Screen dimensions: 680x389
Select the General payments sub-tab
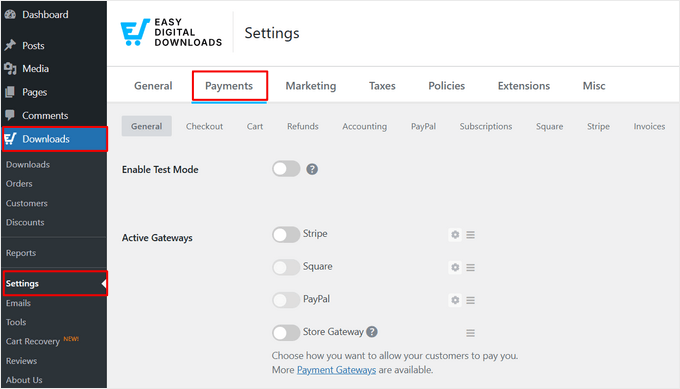pos(147,126)
